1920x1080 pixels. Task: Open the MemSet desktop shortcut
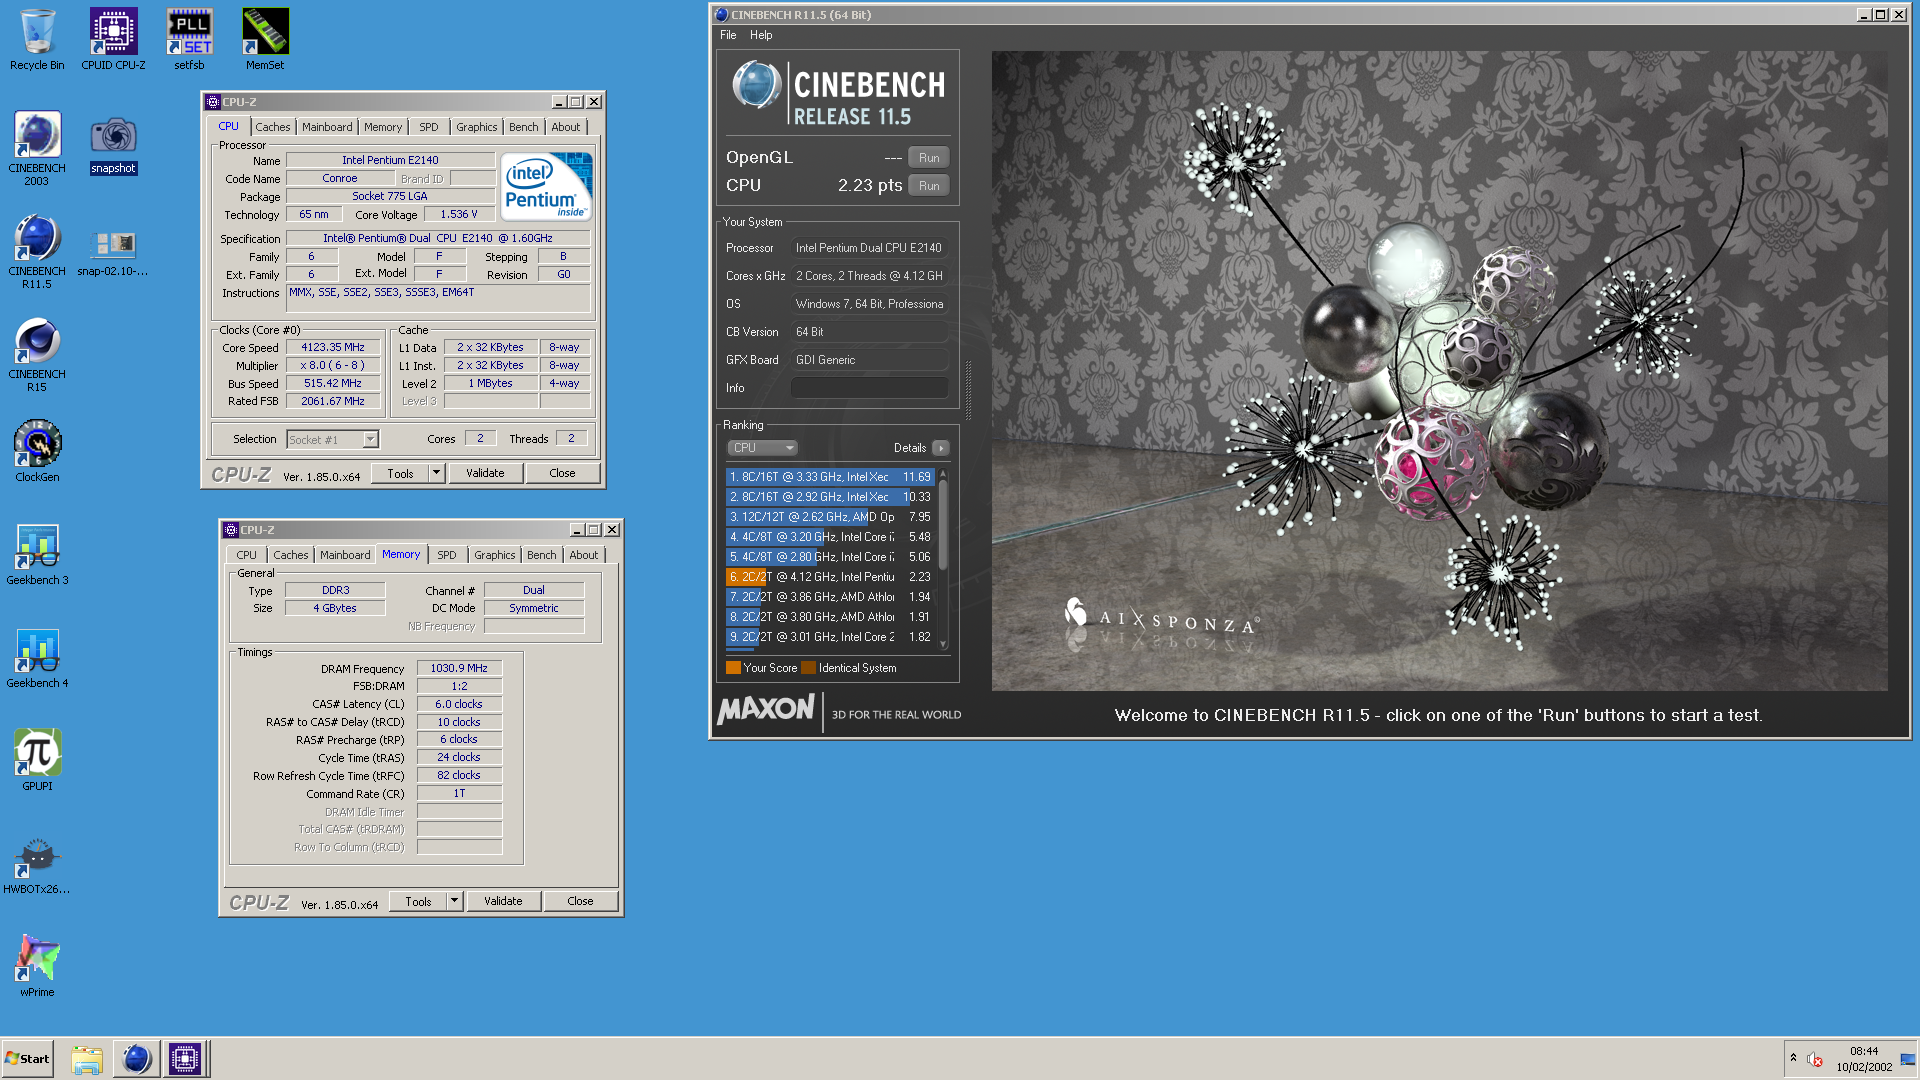(x=265, y=40)
